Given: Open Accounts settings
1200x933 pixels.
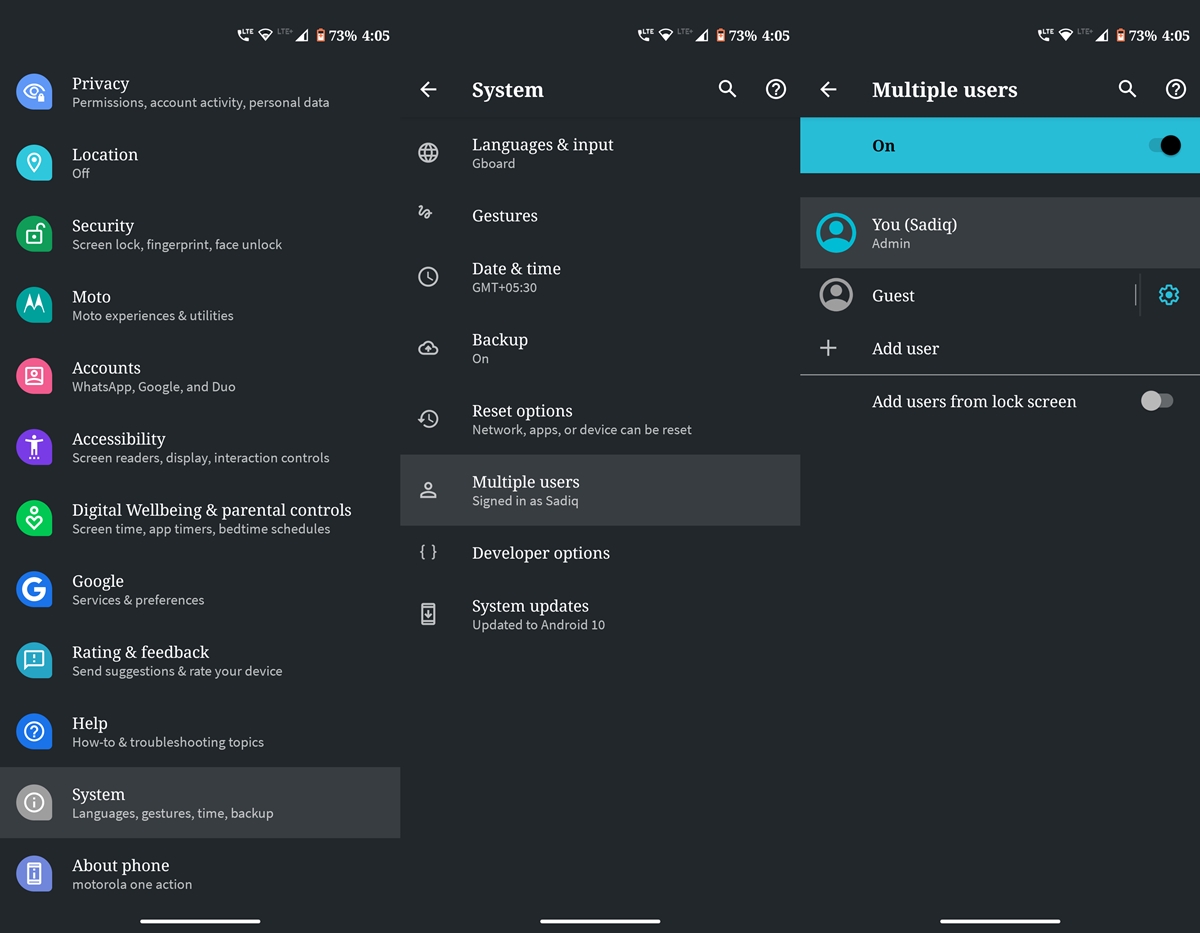Looking at the screenshot, I should (x=200, y=376).
